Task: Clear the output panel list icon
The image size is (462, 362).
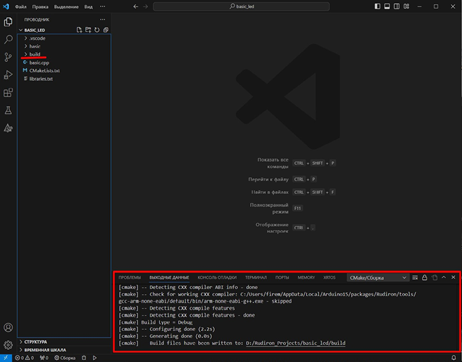Action: 415,277
